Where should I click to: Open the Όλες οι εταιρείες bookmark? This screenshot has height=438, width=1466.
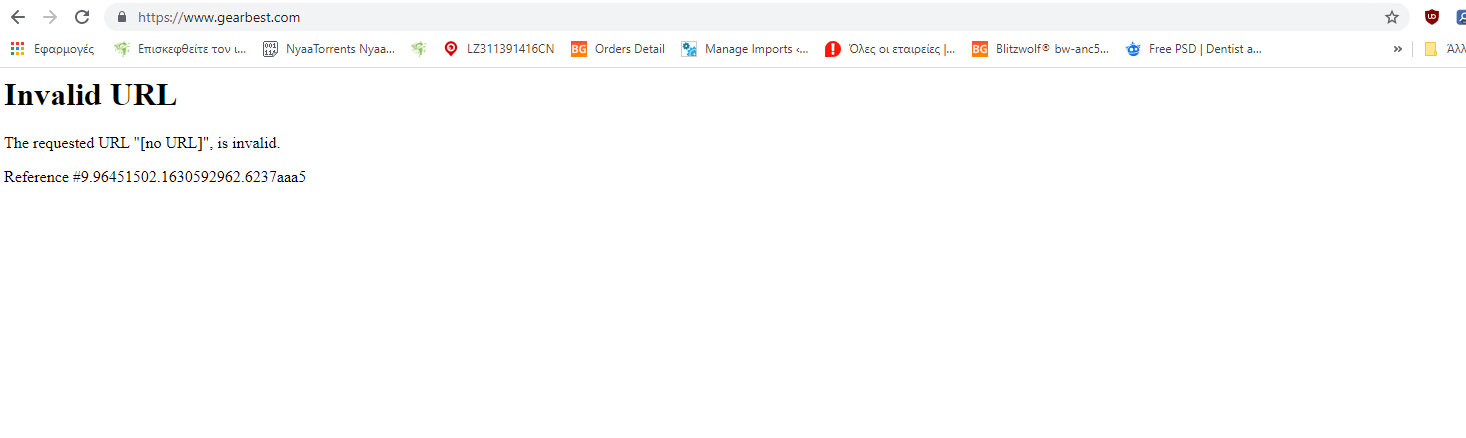(890, 49)
